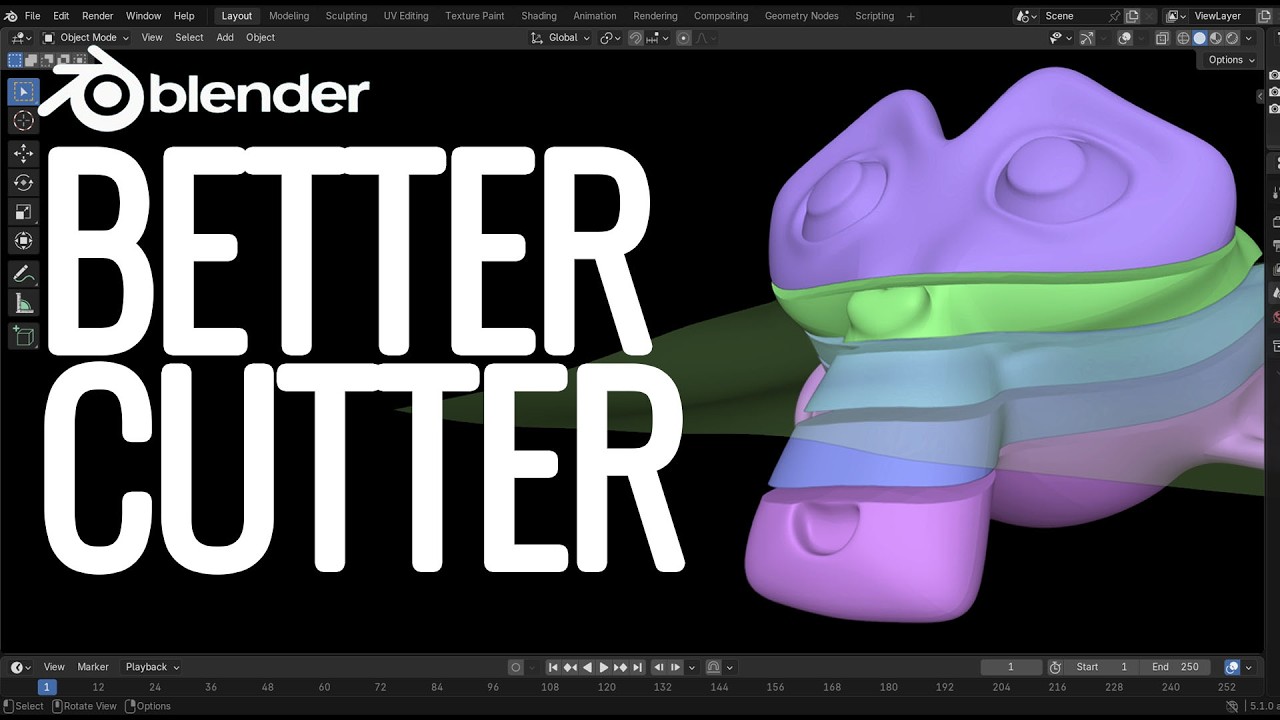This screenshot has height=720, width=1280.
Task: Open the Object Mode dropdown
Action: coord(86,38)
